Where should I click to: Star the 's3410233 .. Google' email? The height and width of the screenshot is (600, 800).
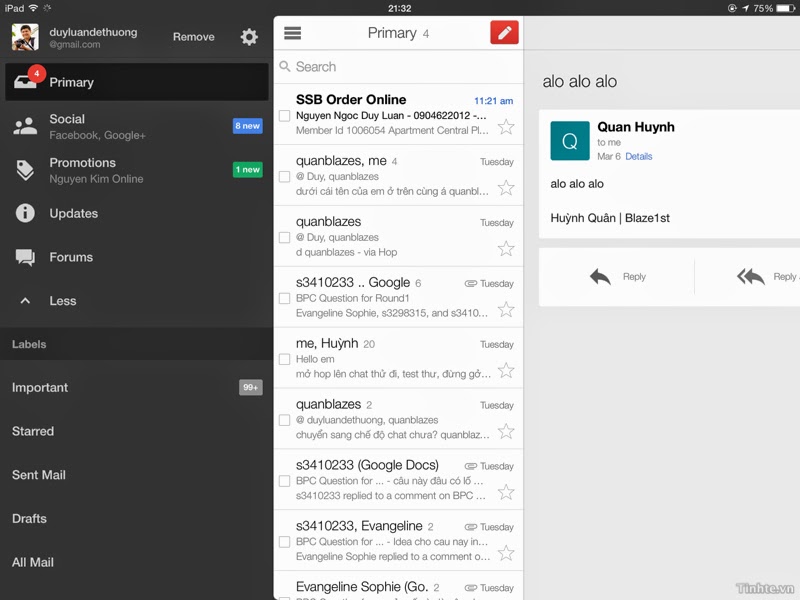pos(506,309)
